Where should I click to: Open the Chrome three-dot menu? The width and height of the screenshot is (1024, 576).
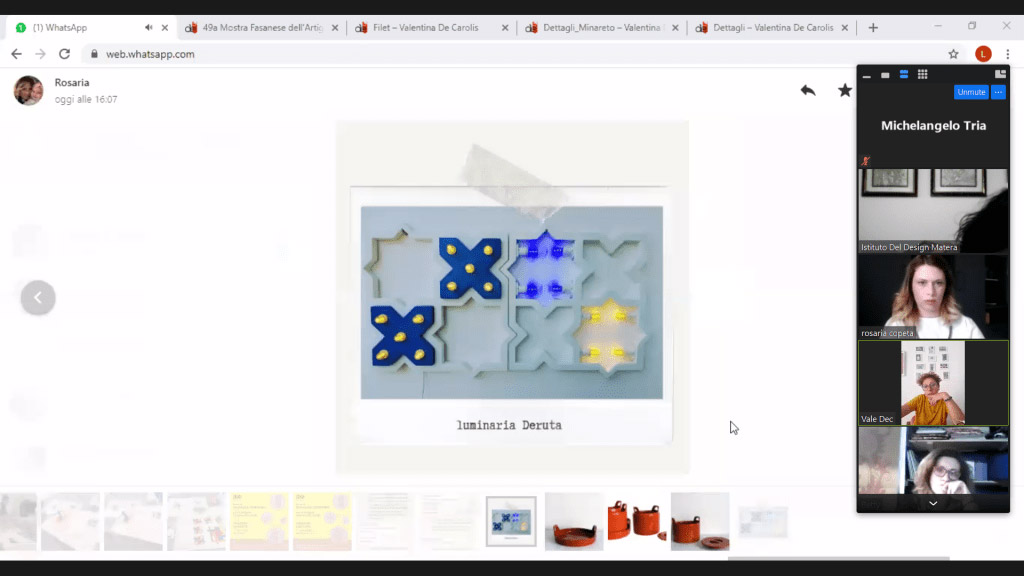pyautogui.click(x=1008, y=54)
